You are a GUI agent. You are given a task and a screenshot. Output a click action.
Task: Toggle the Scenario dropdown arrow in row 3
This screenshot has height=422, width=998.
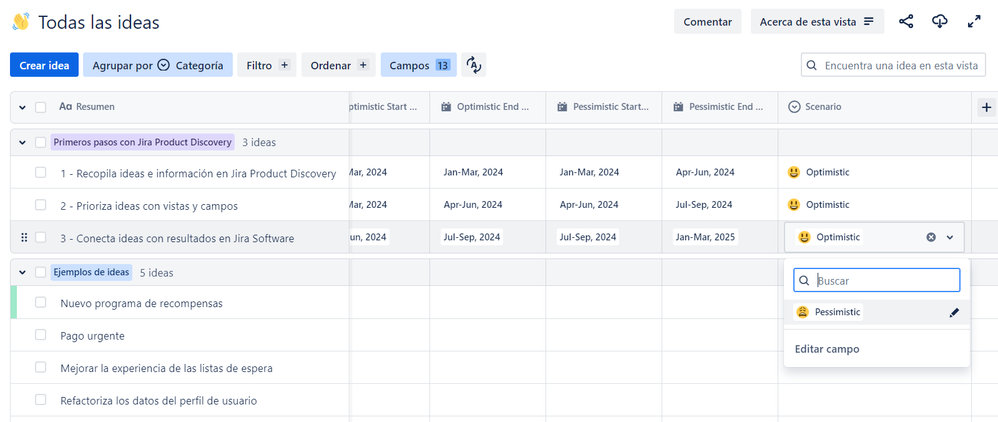point(950,237)
